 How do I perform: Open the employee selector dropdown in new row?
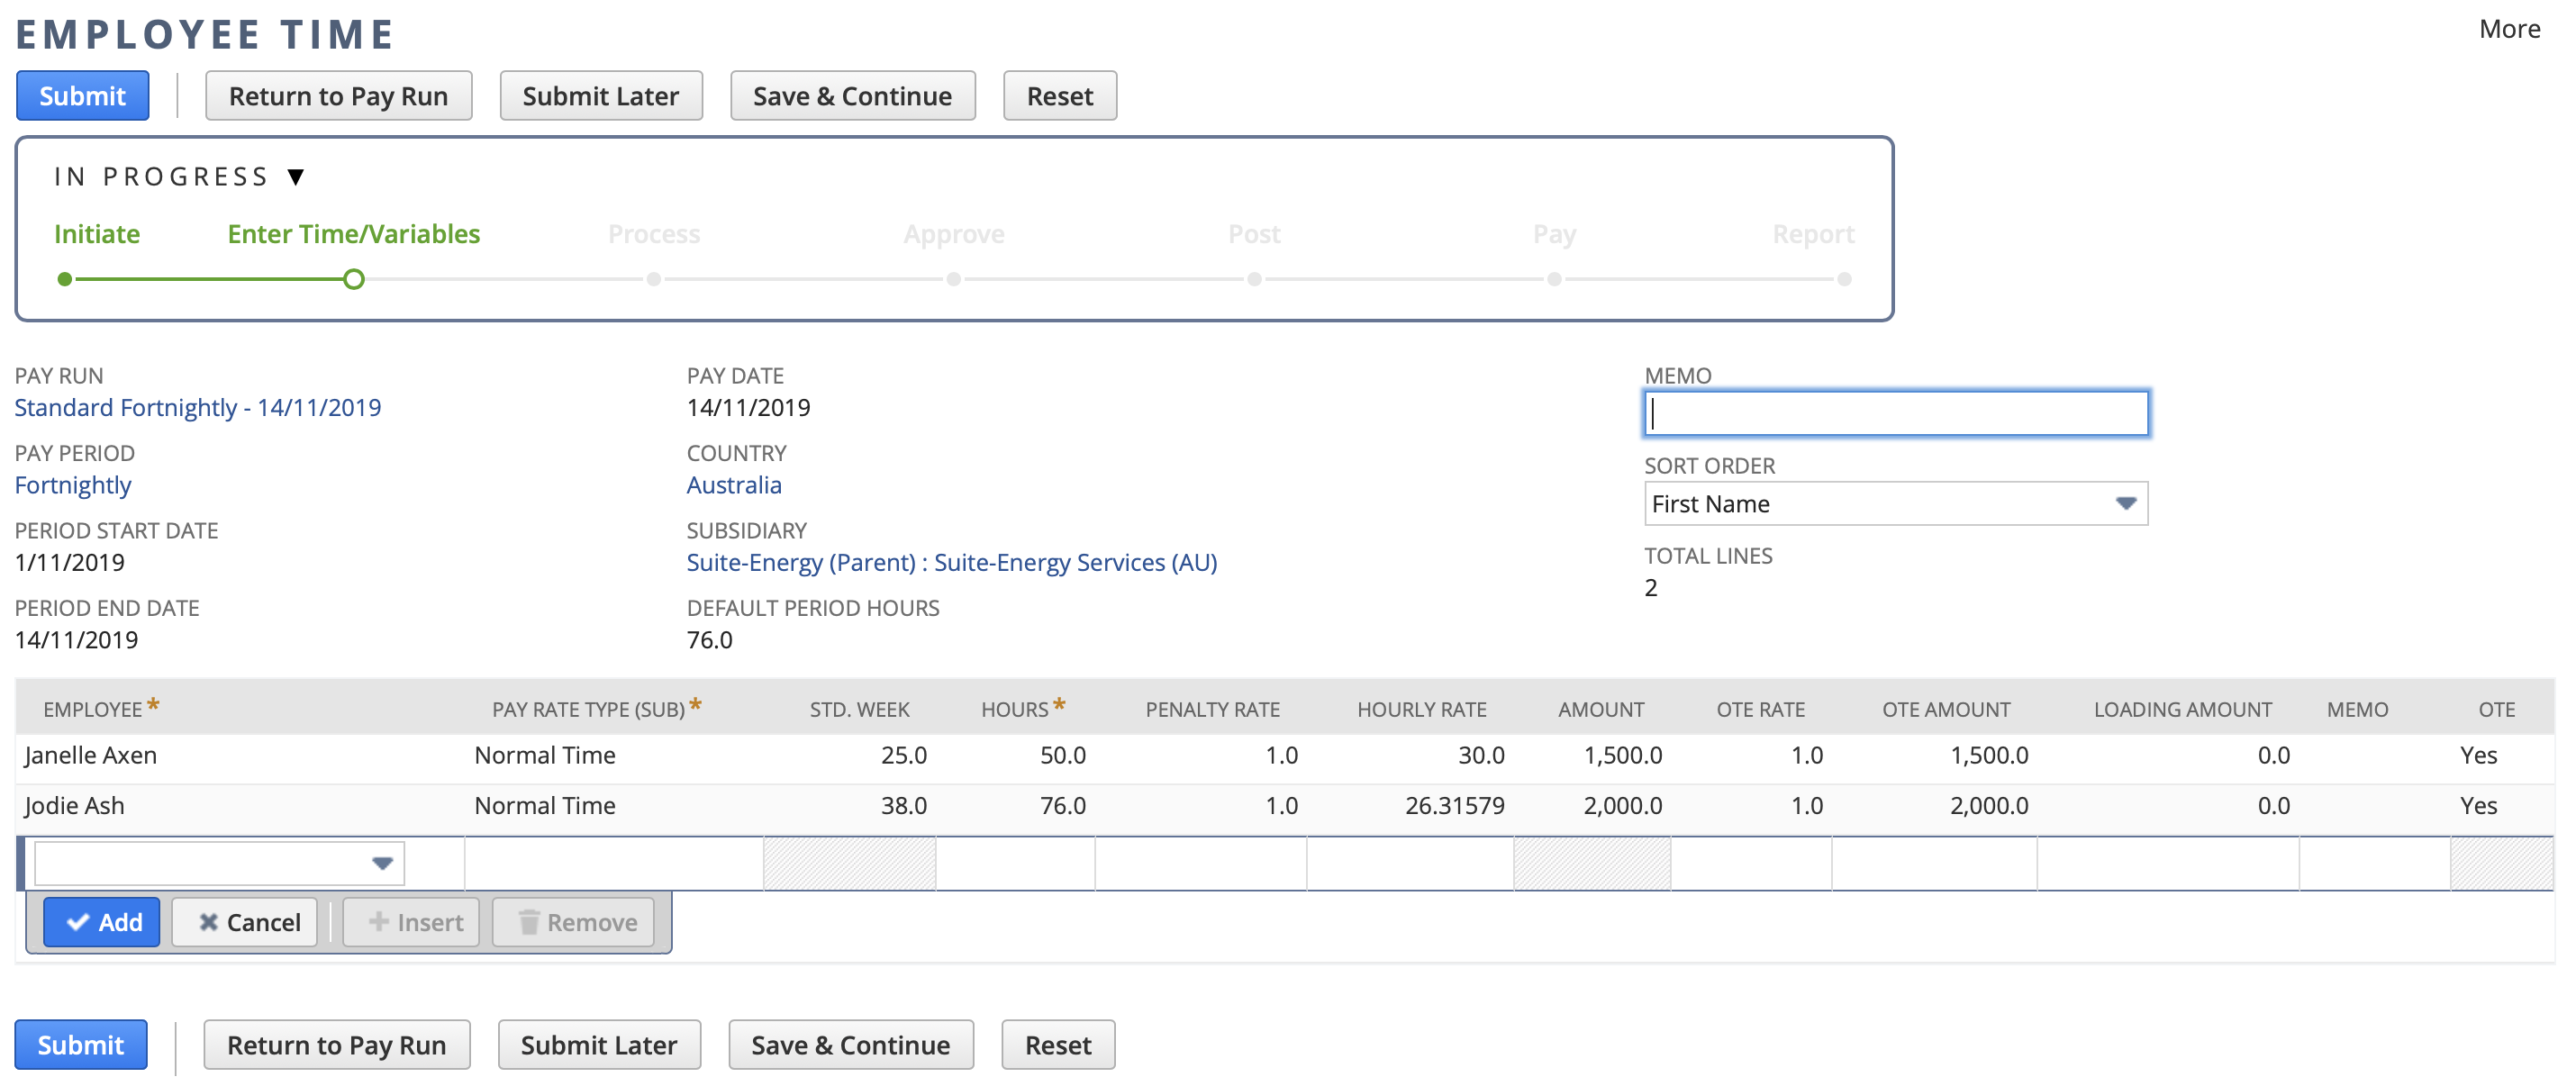coord(383,862)
